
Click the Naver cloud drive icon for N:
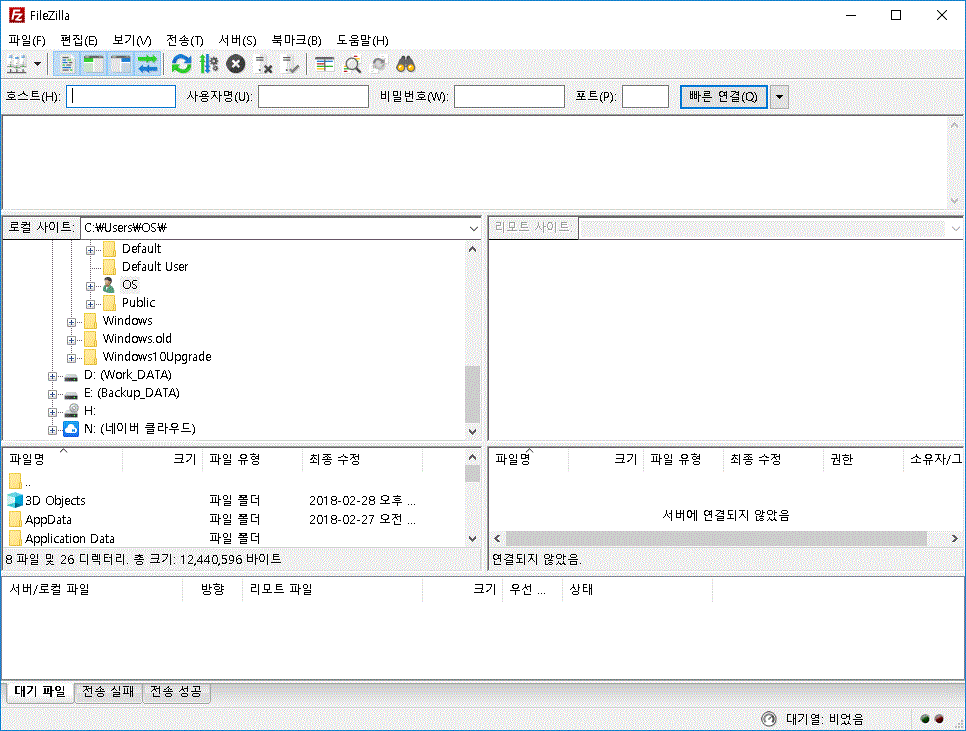tap(71, 429)
